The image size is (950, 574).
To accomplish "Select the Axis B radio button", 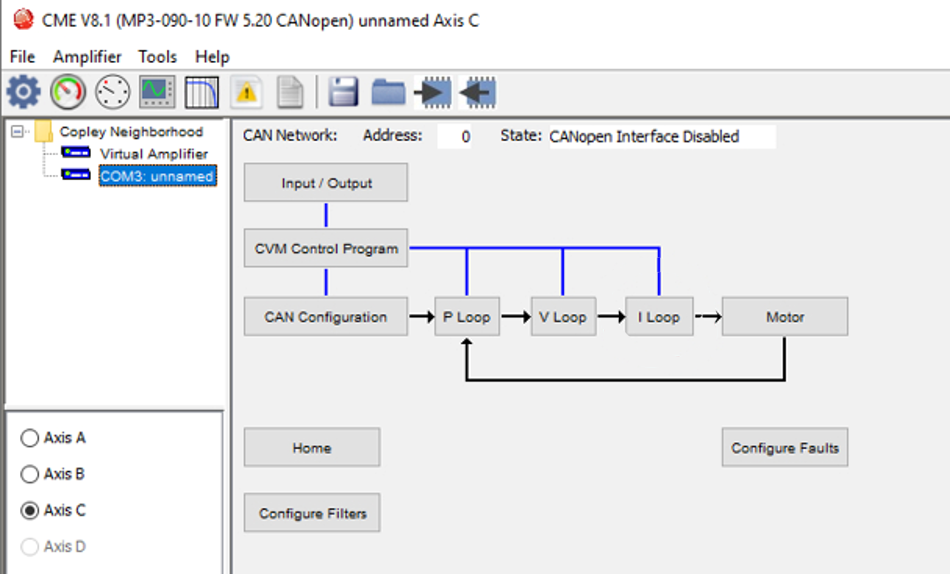I will [30, 474].
